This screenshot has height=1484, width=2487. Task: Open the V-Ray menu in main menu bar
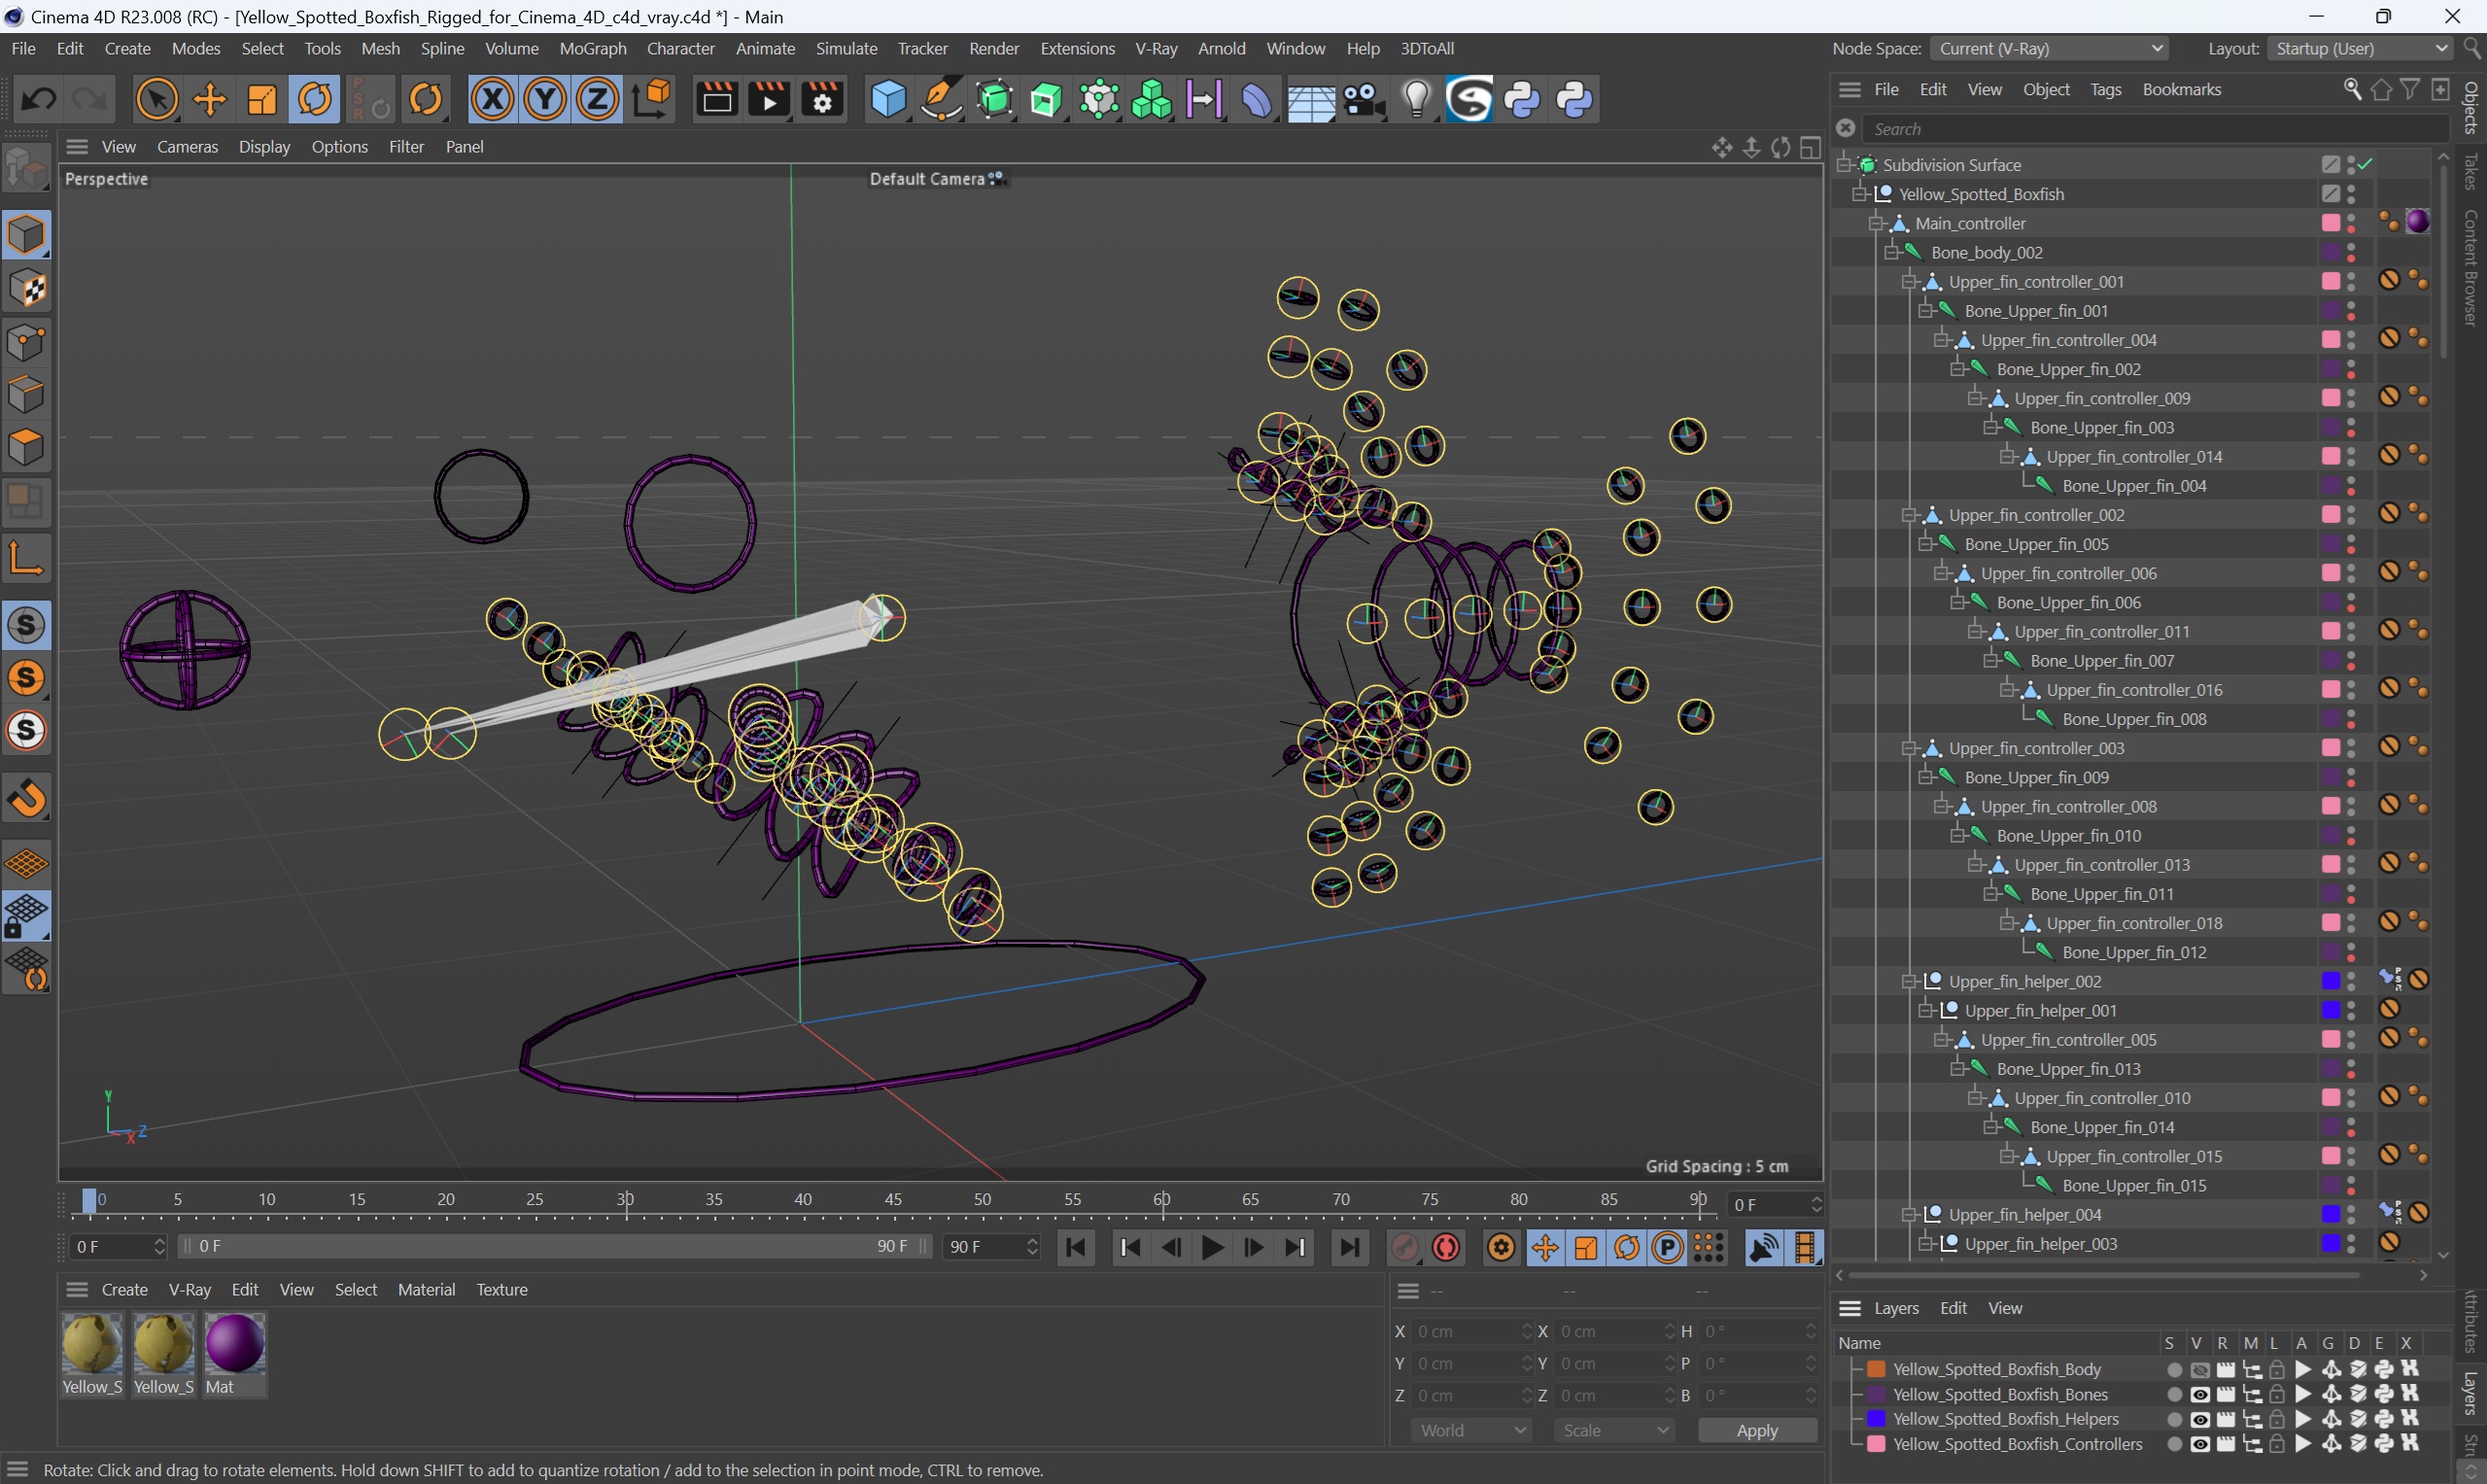(x=1155, y=48)
